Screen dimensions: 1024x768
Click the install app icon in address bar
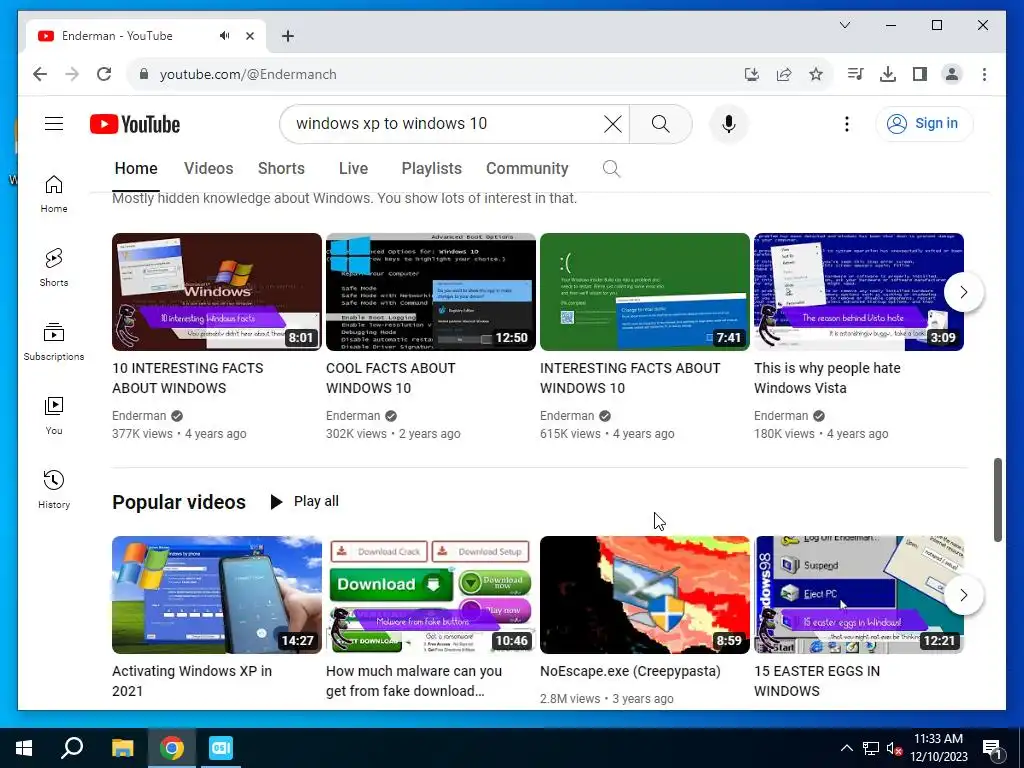click(752, 74)
